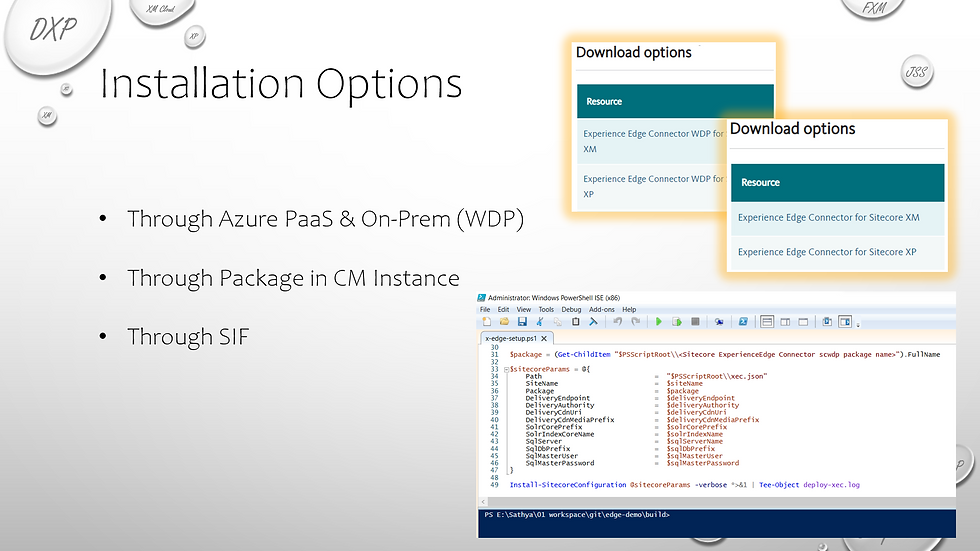Click the $solrCorePrefix variable
This screenshot has width=980, height=551.
click(696, 427)
